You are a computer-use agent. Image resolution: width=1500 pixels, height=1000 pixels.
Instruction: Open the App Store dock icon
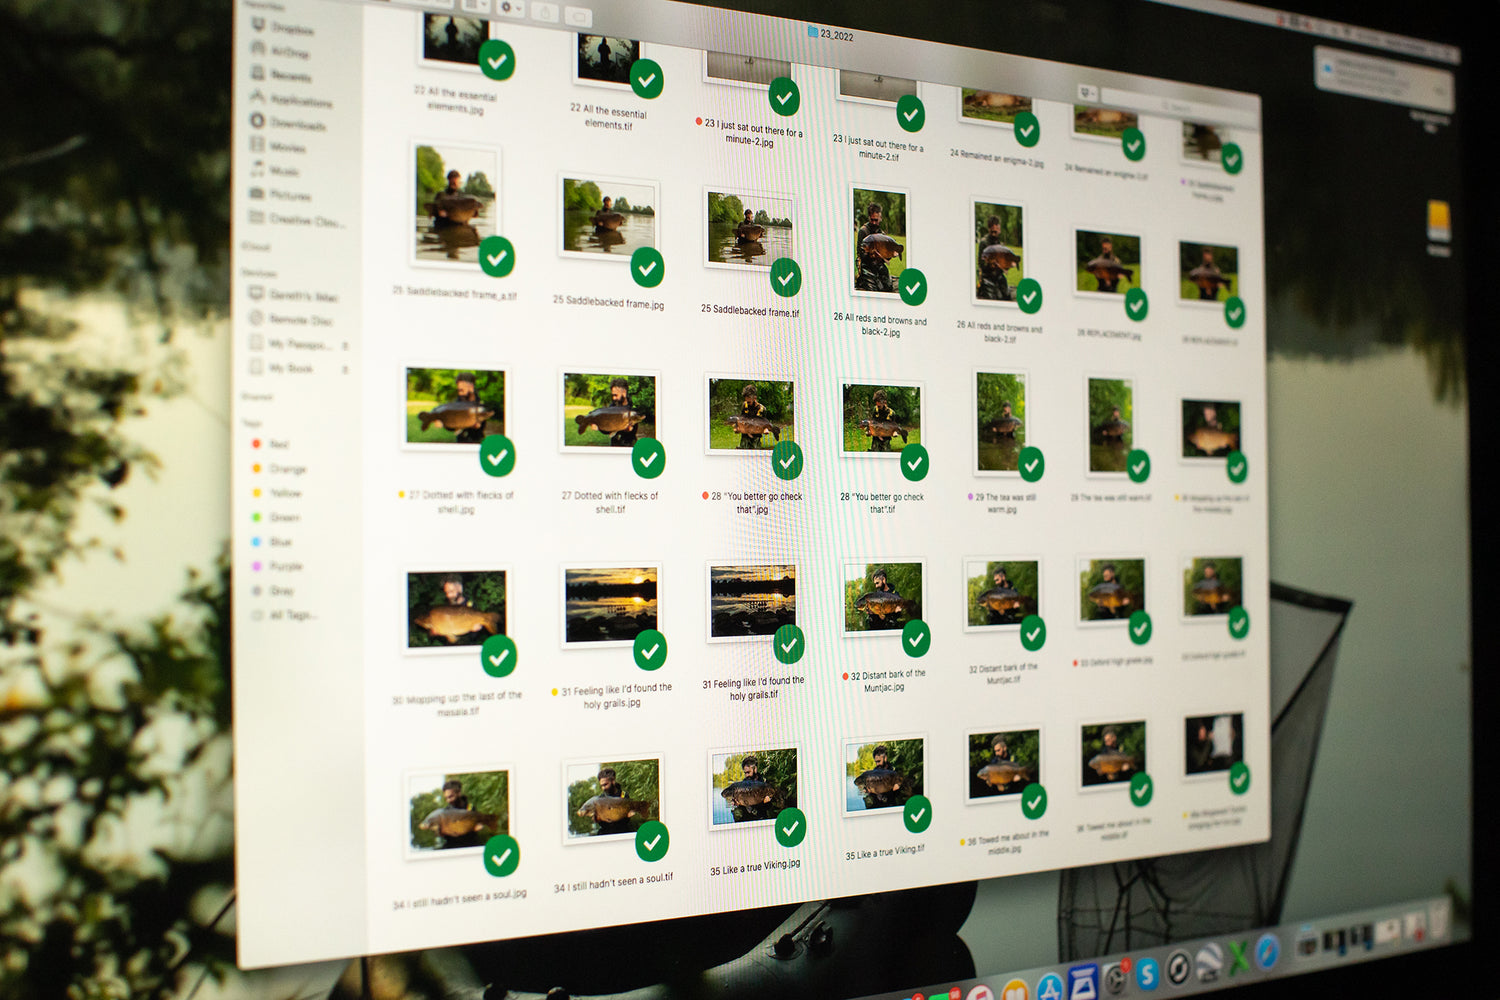(1050, 989)
